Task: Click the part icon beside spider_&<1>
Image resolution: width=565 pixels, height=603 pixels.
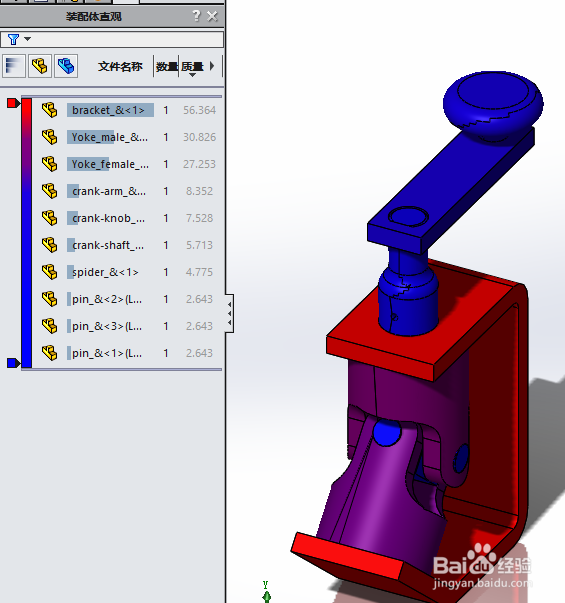Action: tap(50, 272)
